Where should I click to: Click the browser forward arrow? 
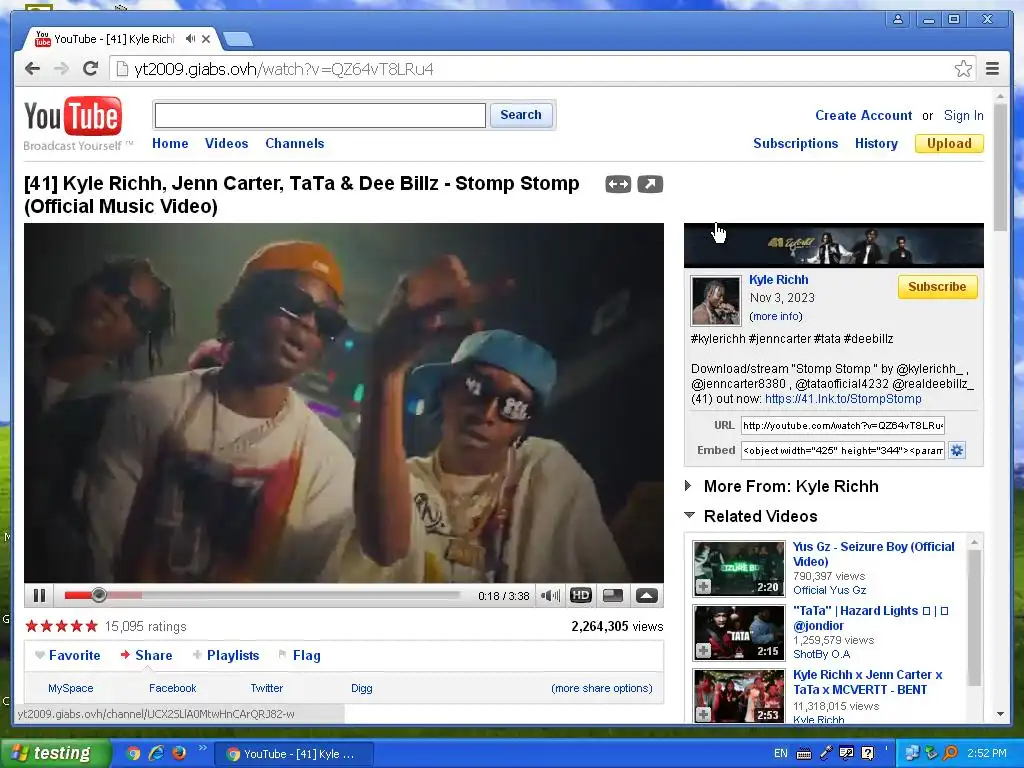tap(61, 69)
